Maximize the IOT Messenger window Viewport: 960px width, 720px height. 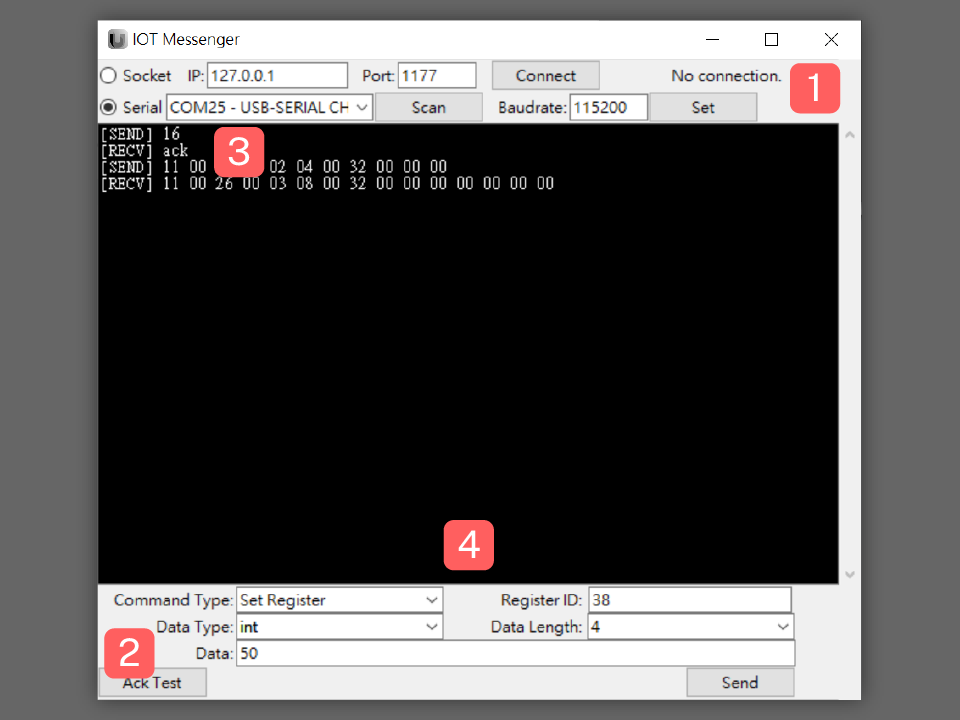click(x=771, y=40)
